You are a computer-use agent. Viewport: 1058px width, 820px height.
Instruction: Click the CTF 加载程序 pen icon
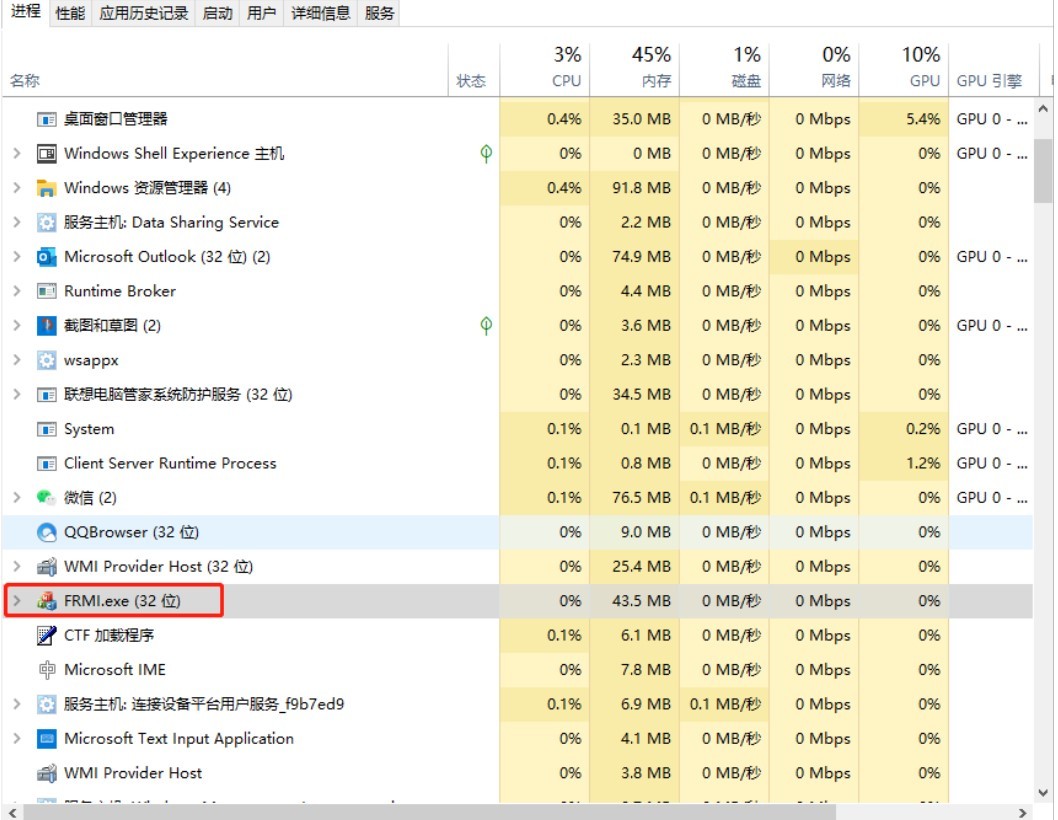click(x=46, y=636)
